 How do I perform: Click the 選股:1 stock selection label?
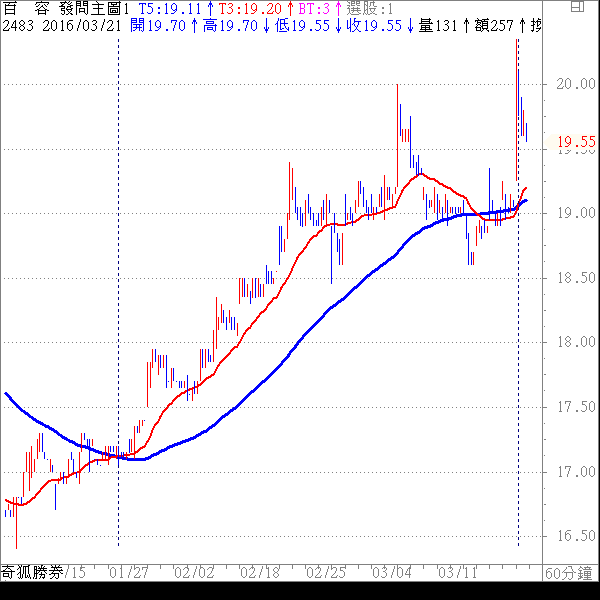(x=370, y=8)
